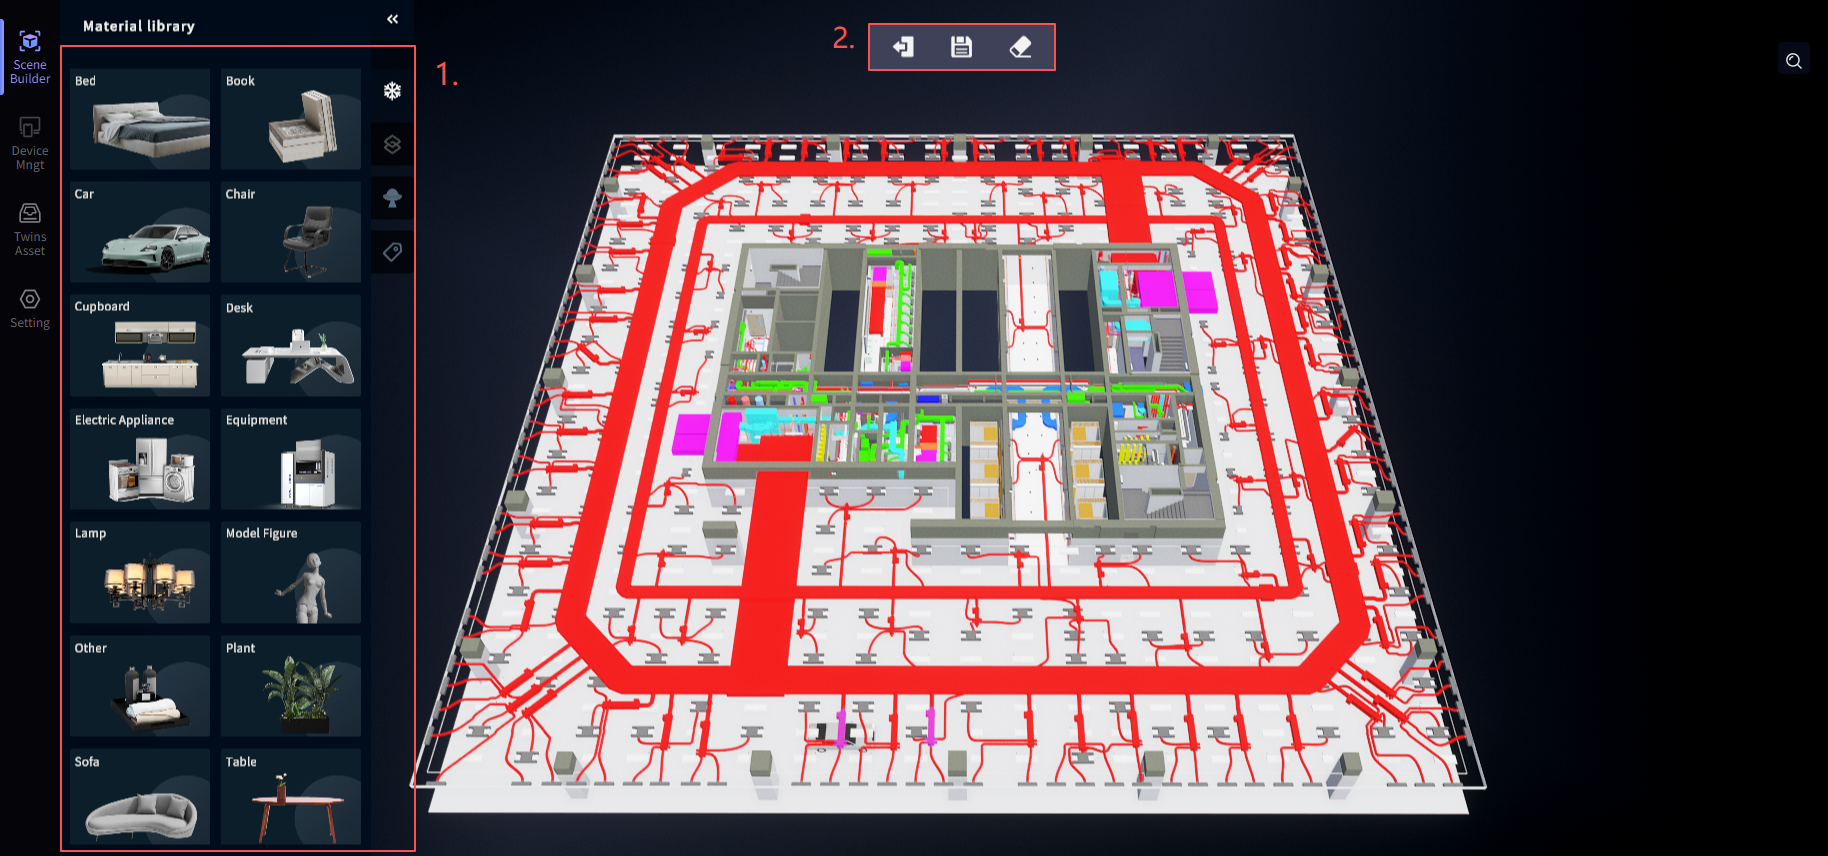Save the scene with the floppy disk icon

961,47
